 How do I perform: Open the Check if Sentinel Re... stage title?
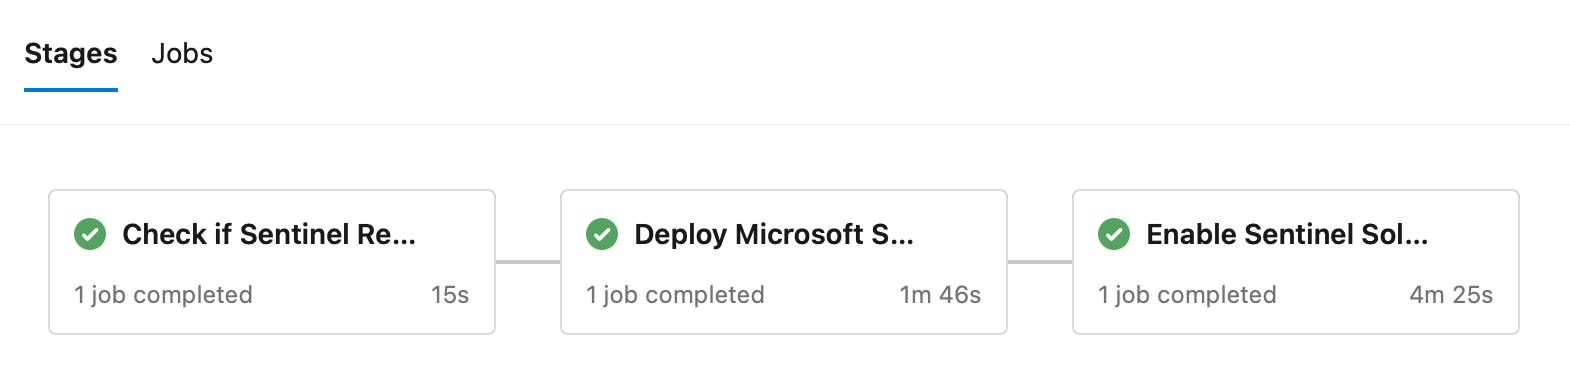269,234
